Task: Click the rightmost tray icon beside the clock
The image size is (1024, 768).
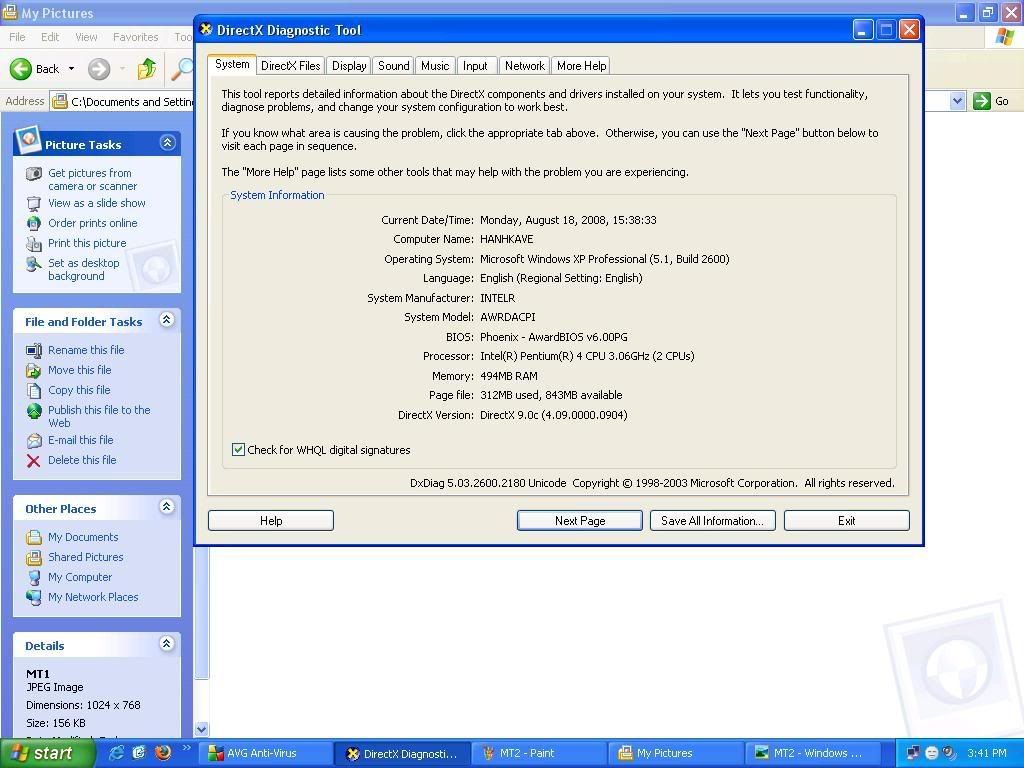Action: pos(950,753)
